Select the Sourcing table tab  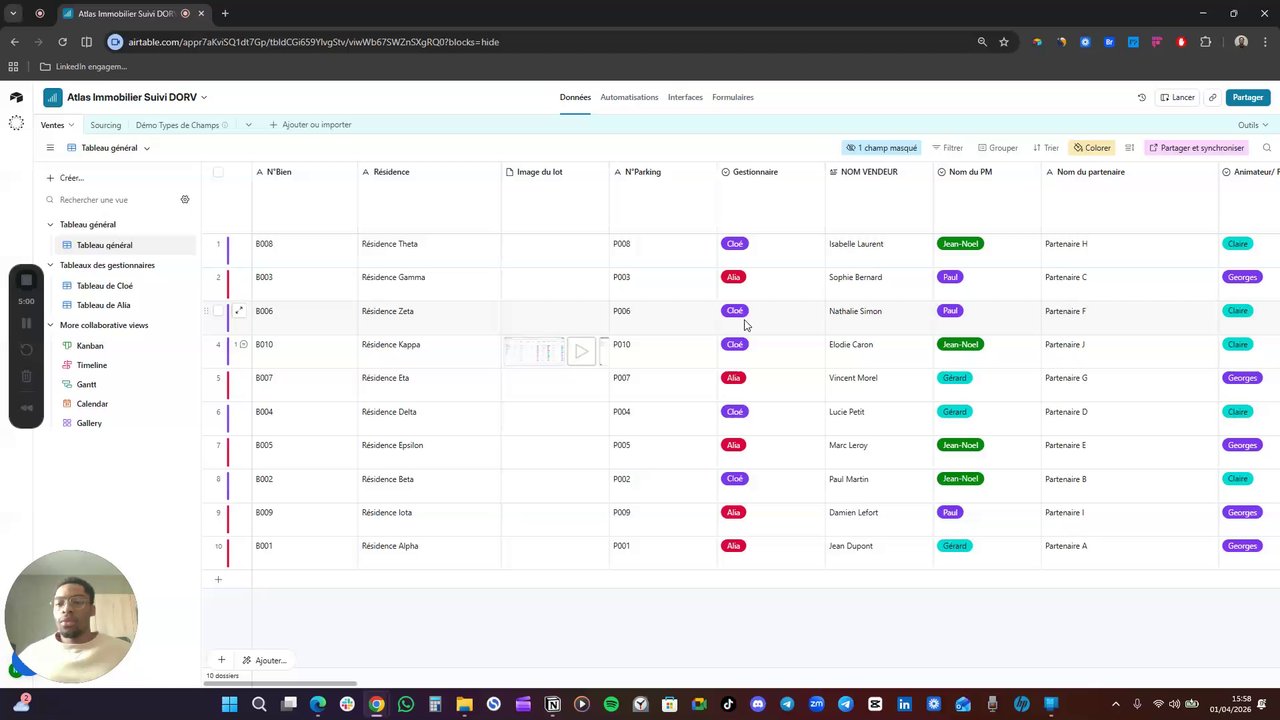(x=105, y=125)
